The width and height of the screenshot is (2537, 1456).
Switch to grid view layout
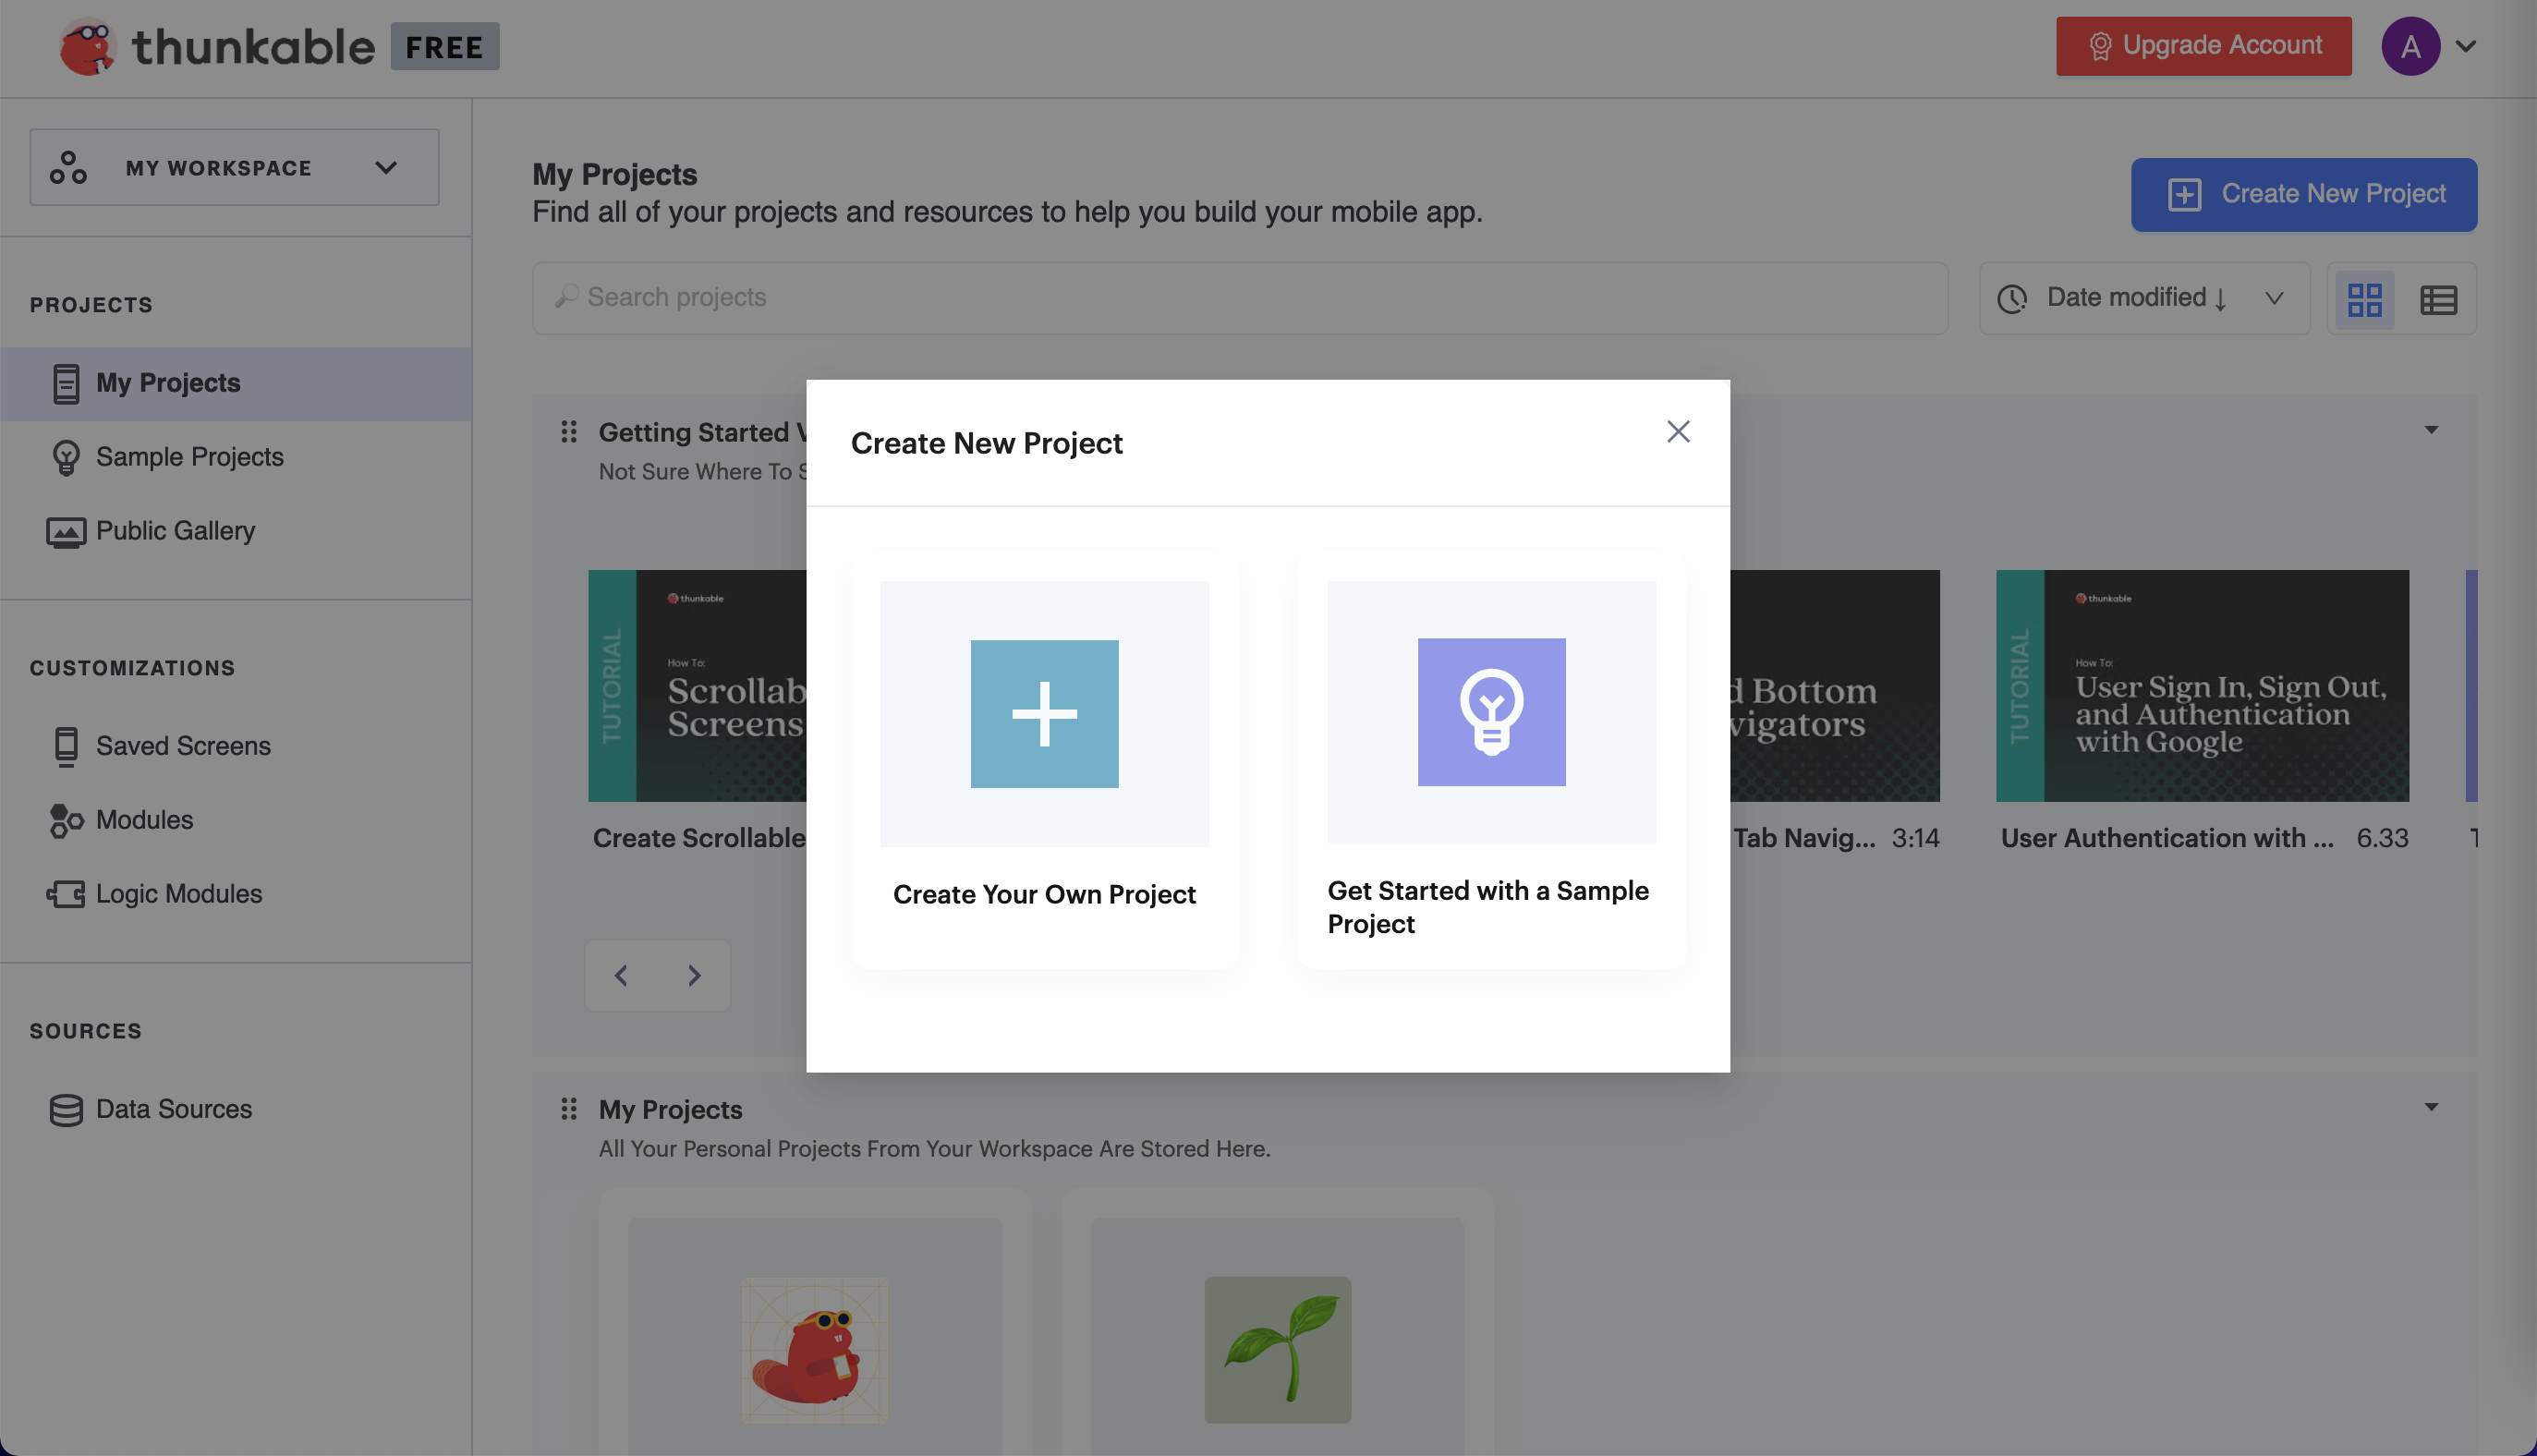2363,299
